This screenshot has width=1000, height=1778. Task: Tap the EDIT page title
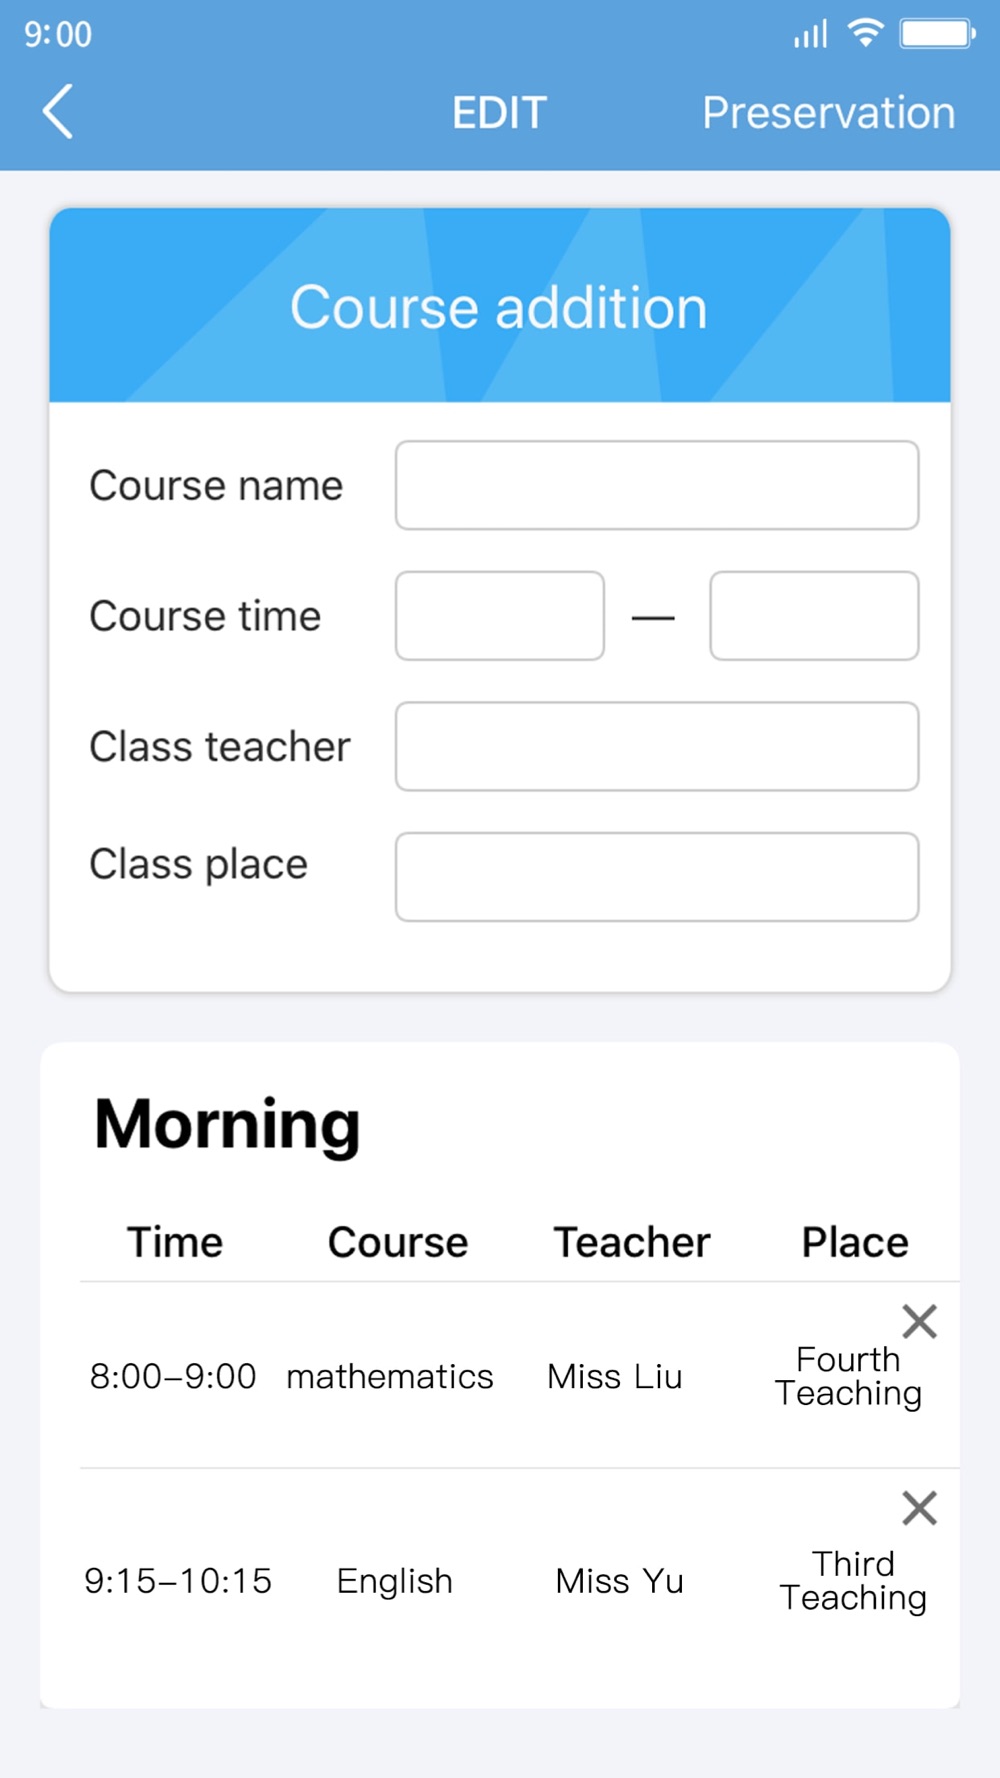[499, 112]
